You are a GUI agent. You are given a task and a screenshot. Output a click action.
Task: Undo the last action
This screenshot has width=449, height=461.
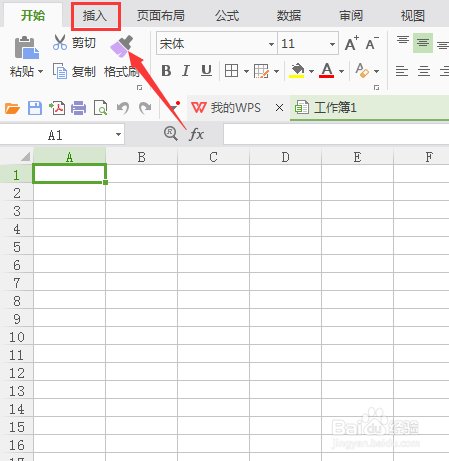tap(123, 108)
